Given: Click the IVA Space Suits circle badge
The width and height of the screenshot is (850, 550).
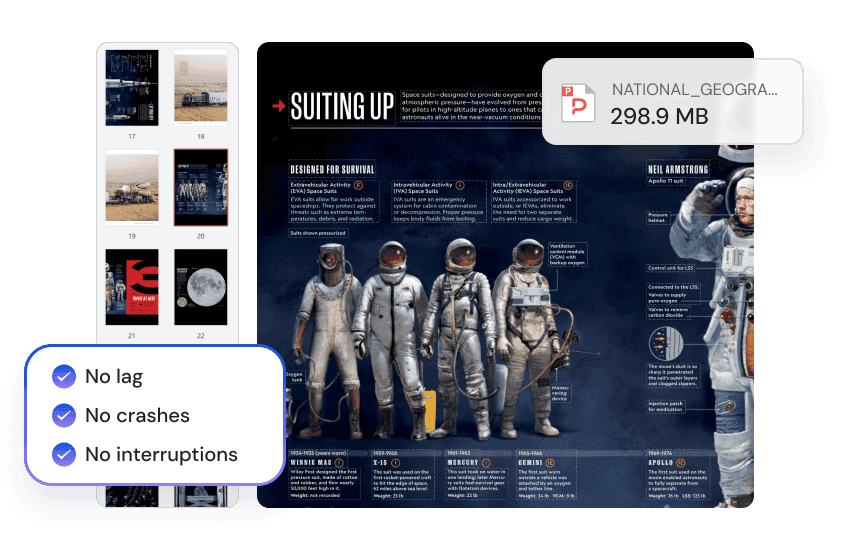Looking at the screenshot, I should tap(460, 185).
